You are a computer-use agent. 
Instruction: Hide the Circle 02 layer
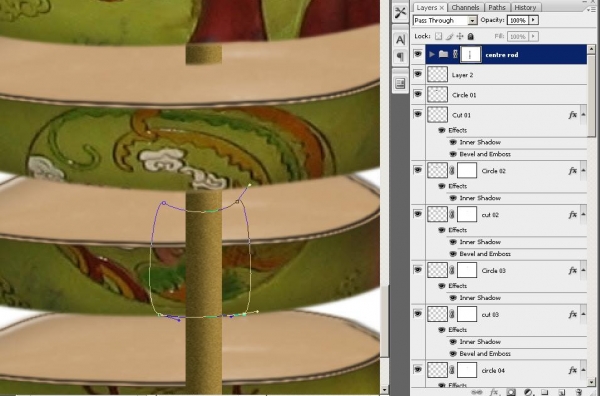pyautogui.click(x=418, y=169)
